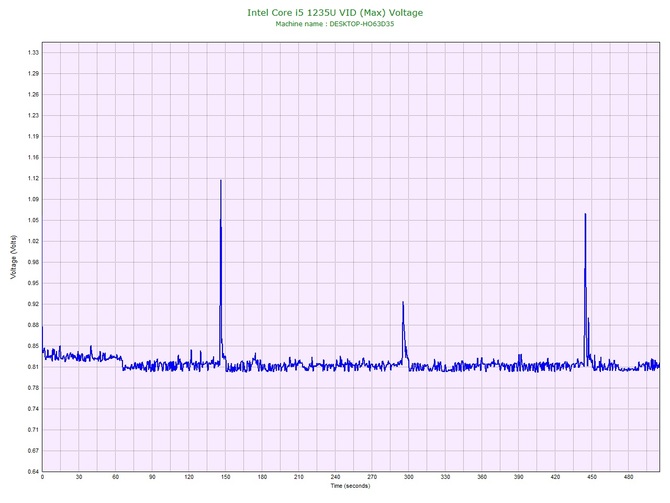Click the 360 tick on the time axis
This screenshot has height=503, width=670.
click(482, 477)
